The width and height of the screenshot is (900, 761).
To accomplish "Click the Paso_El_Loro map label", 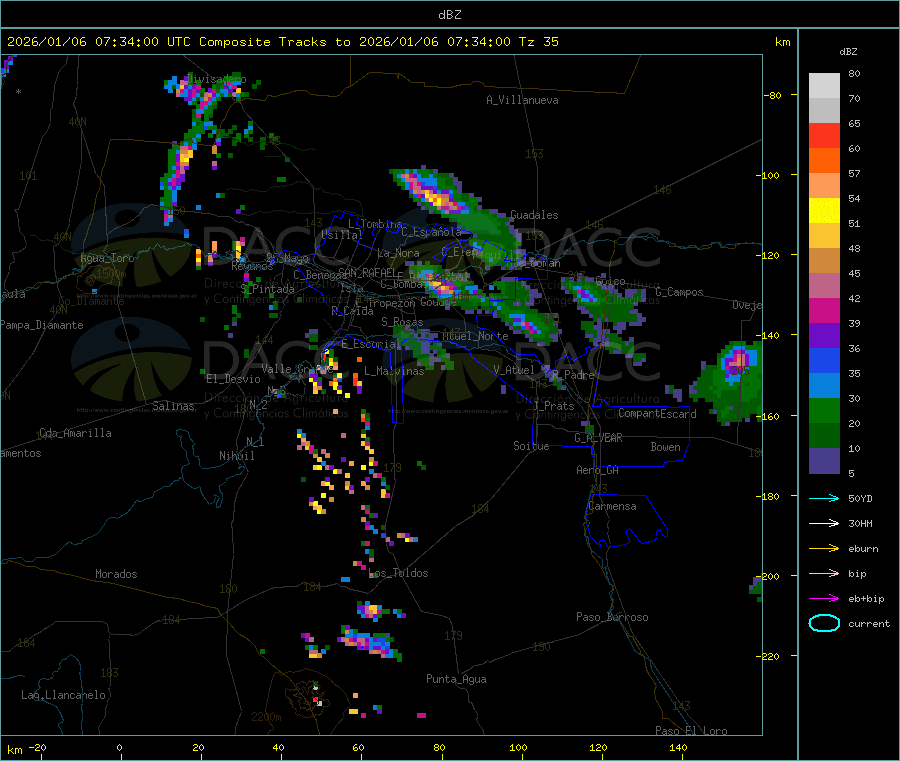I will point(691,731).
